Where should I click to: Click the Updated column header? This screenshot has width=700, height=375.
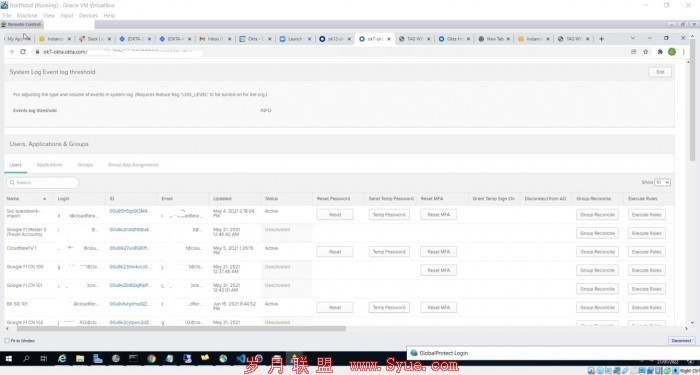click(222, 199)
